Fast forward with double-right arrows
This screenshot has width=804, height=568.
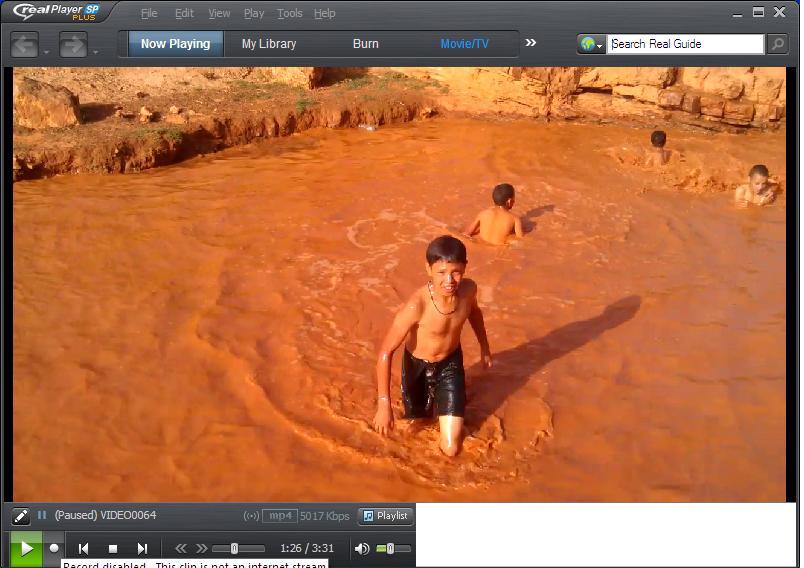point(201,548)
